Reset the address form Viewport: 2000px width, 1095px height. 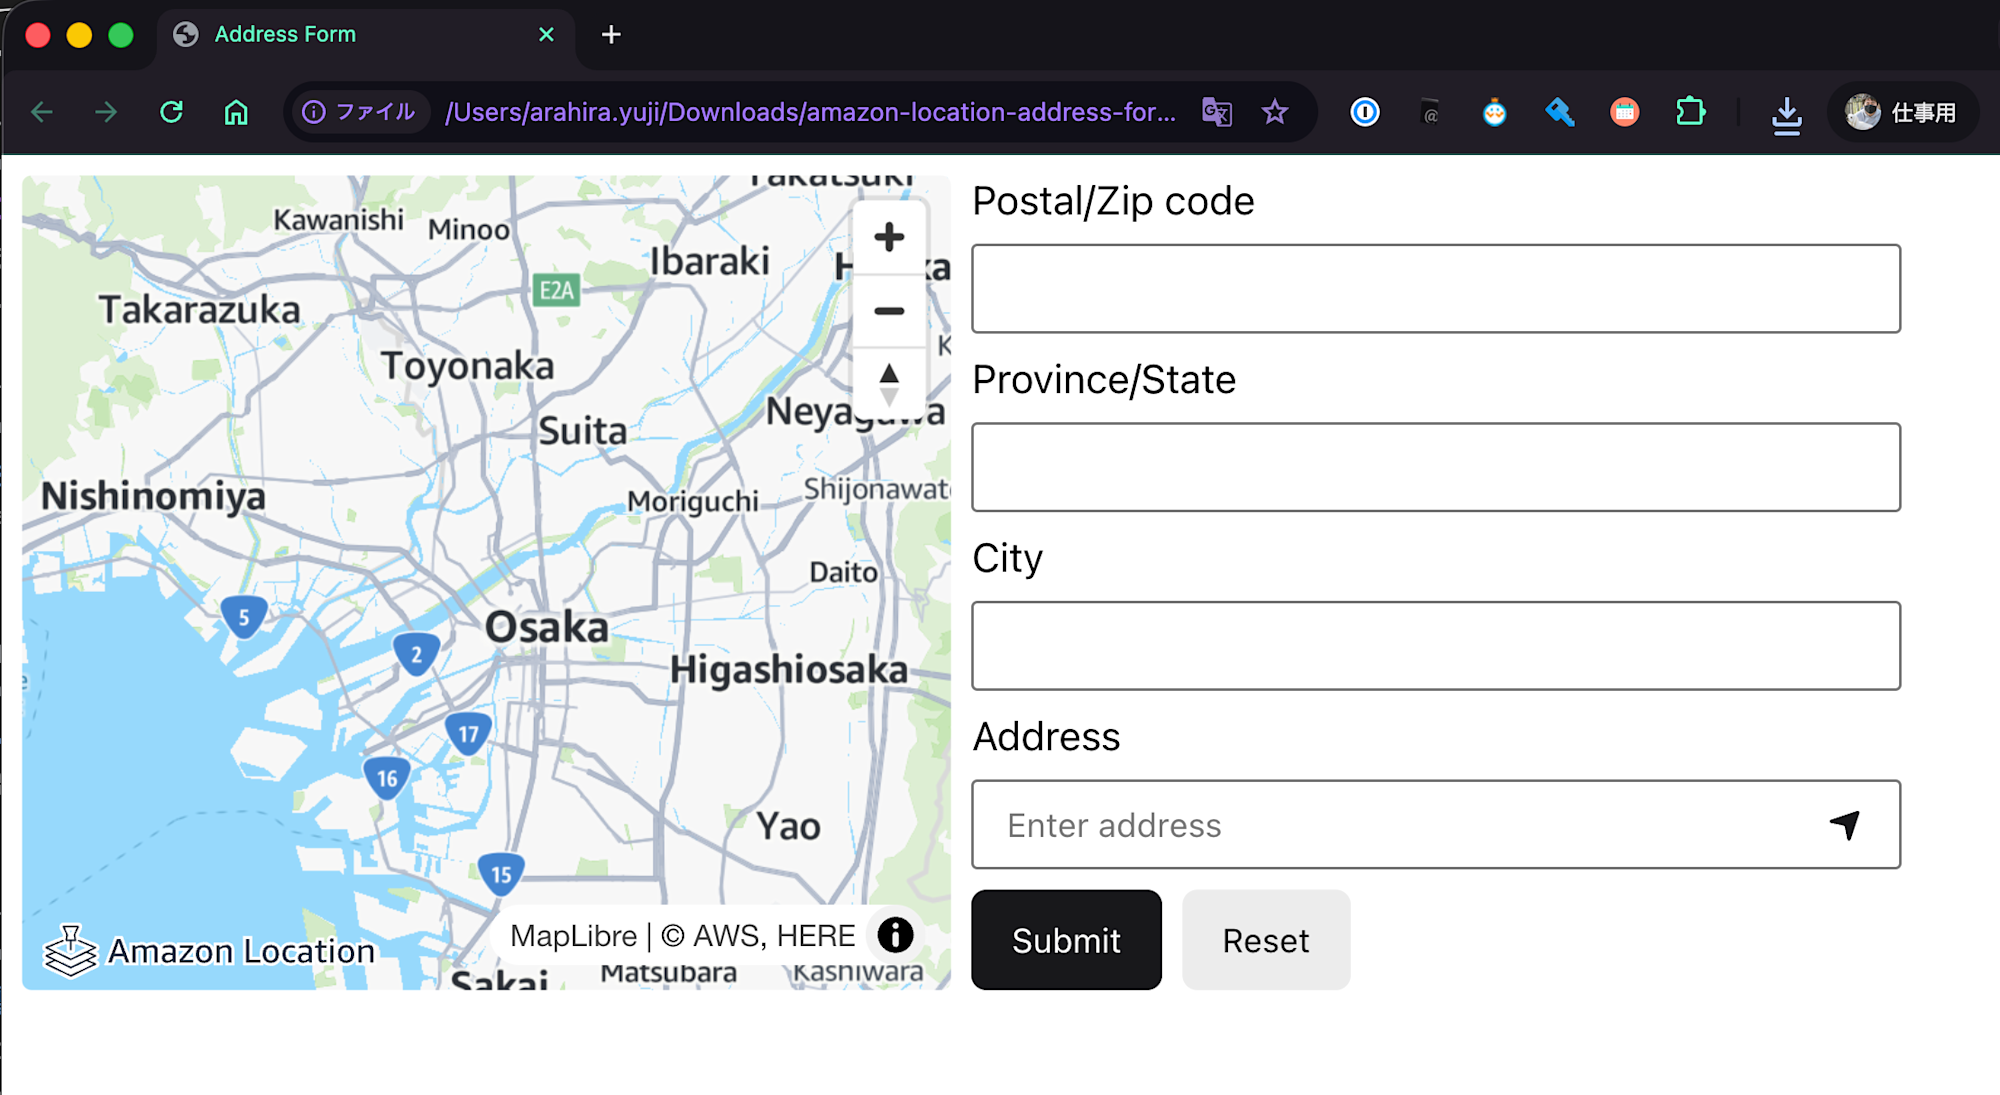pyautogui.click(x=1265, y=940)
